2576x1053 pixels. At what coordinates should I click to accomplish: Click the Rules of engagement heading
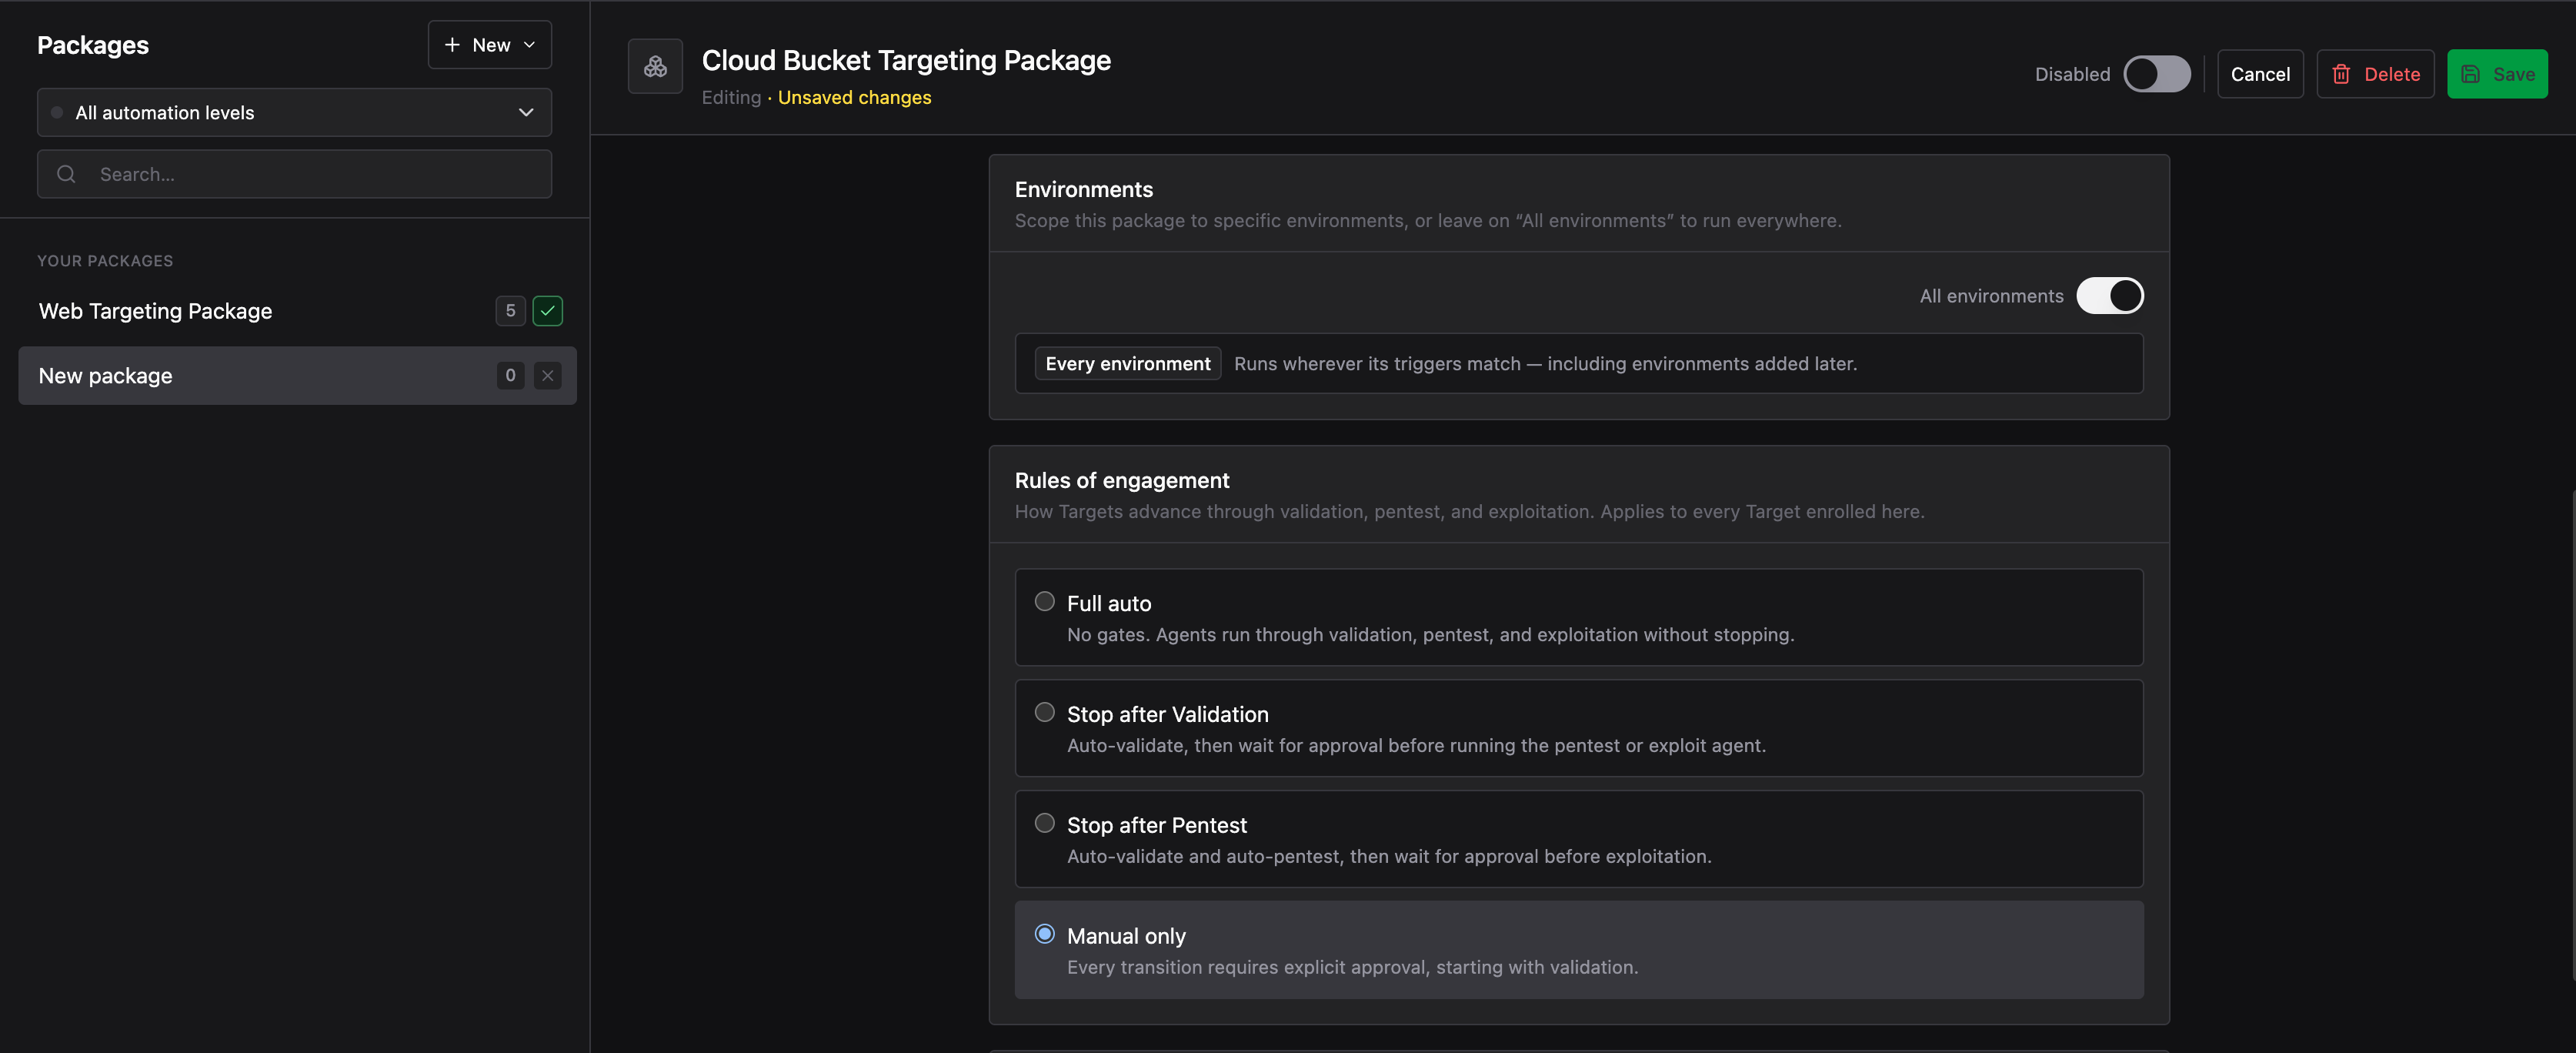1122,481
